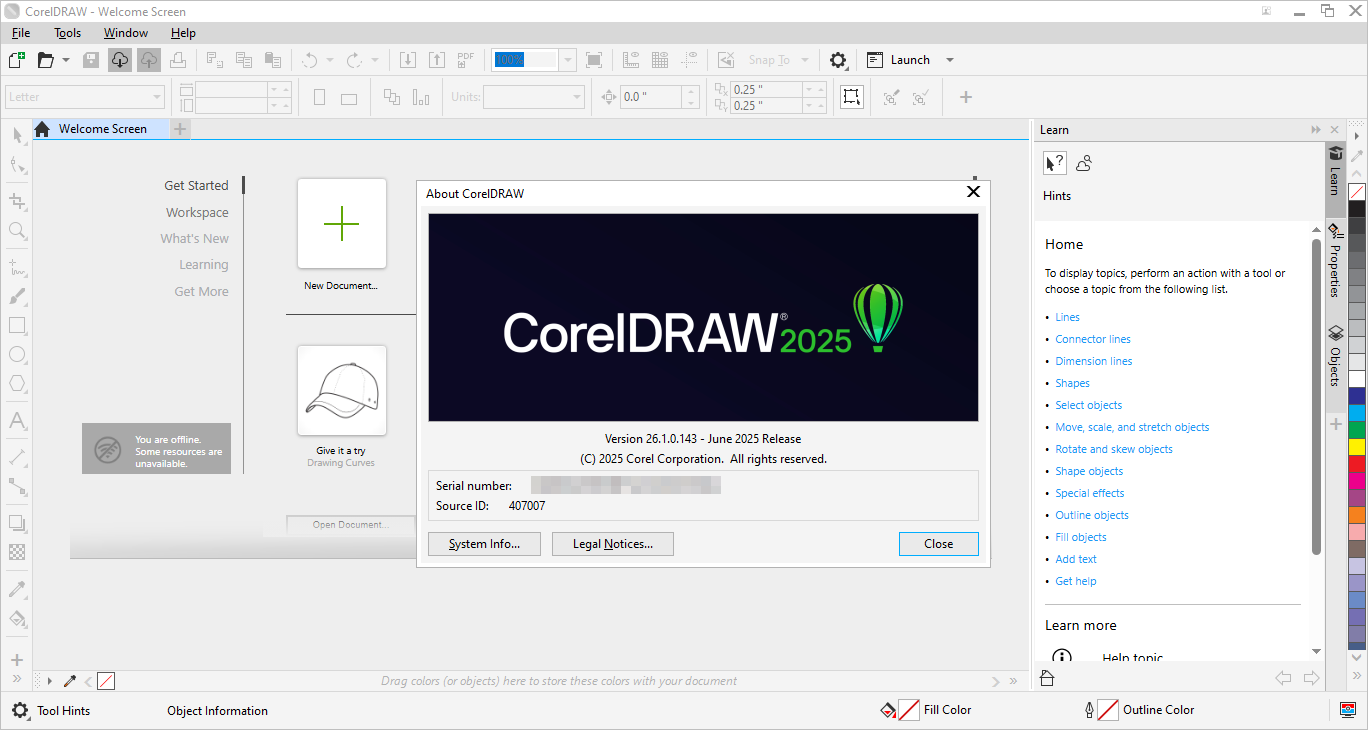Screen dimensions: 1368x730
Task: Select the Rectangle tool
Action: [17, 325]
